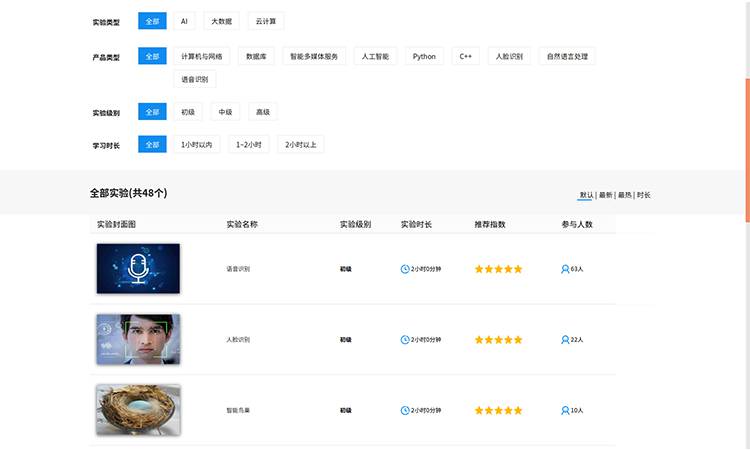Open the 智能鸟巢 experiment name
The height and width of the screenshot is (450, 750).
(238, 411)
